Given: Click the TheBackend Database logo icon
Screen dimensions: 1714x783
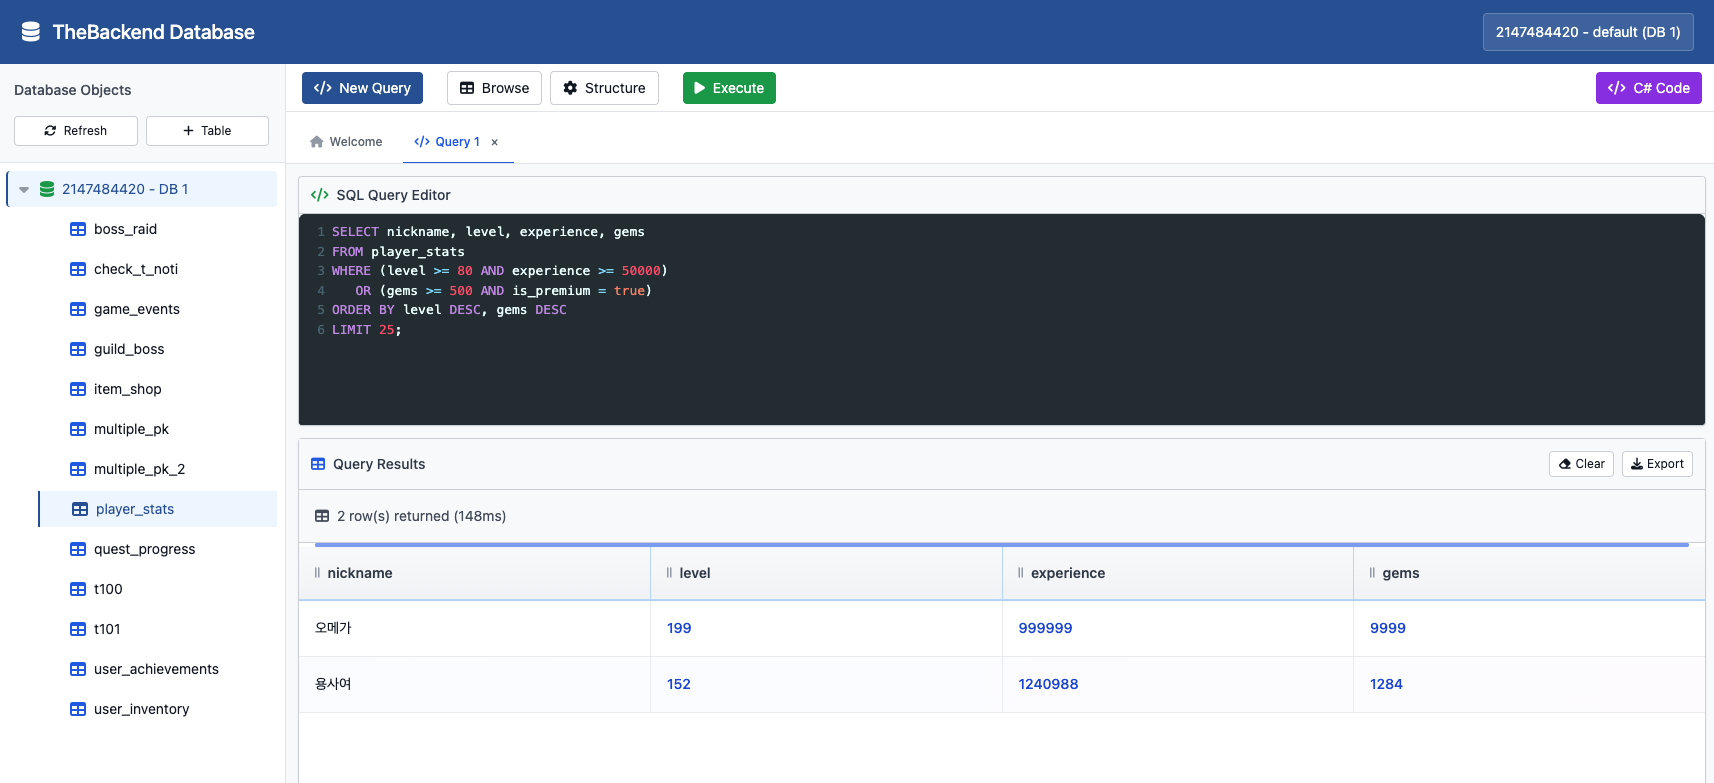Looking at the screenshot, I should point(31,32).
